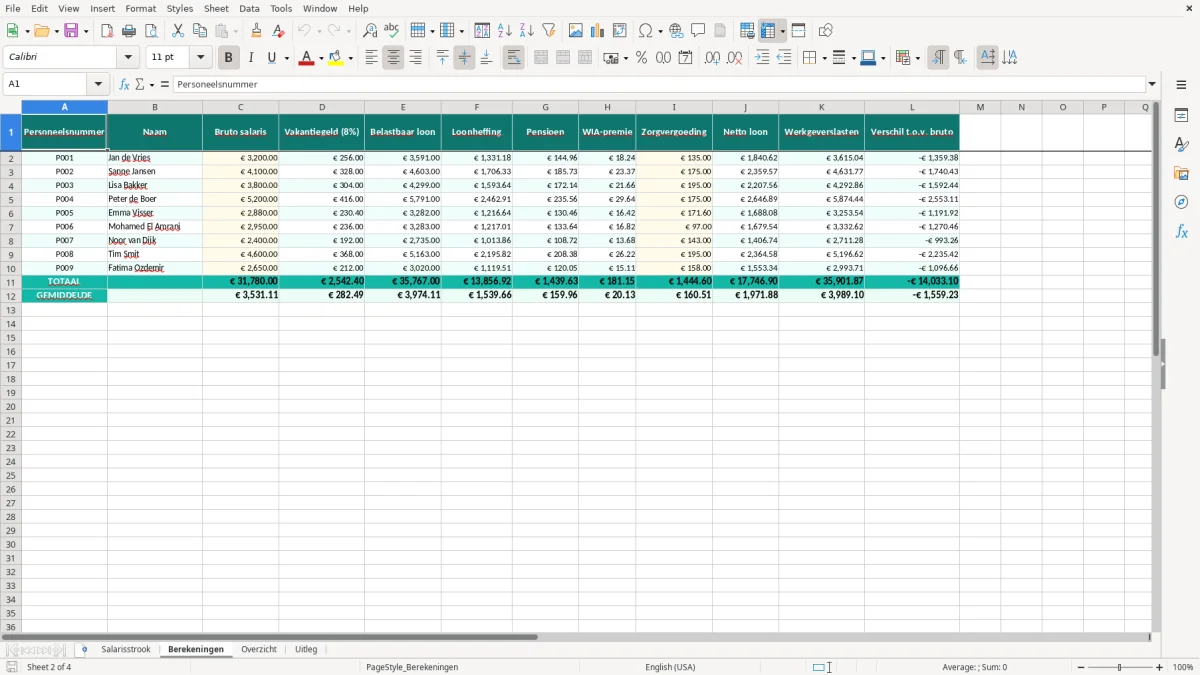Image resolution: width=1200 pixels, height=675 pixels.
Task: Open the Sheet menu
Action: coord(216,8)
